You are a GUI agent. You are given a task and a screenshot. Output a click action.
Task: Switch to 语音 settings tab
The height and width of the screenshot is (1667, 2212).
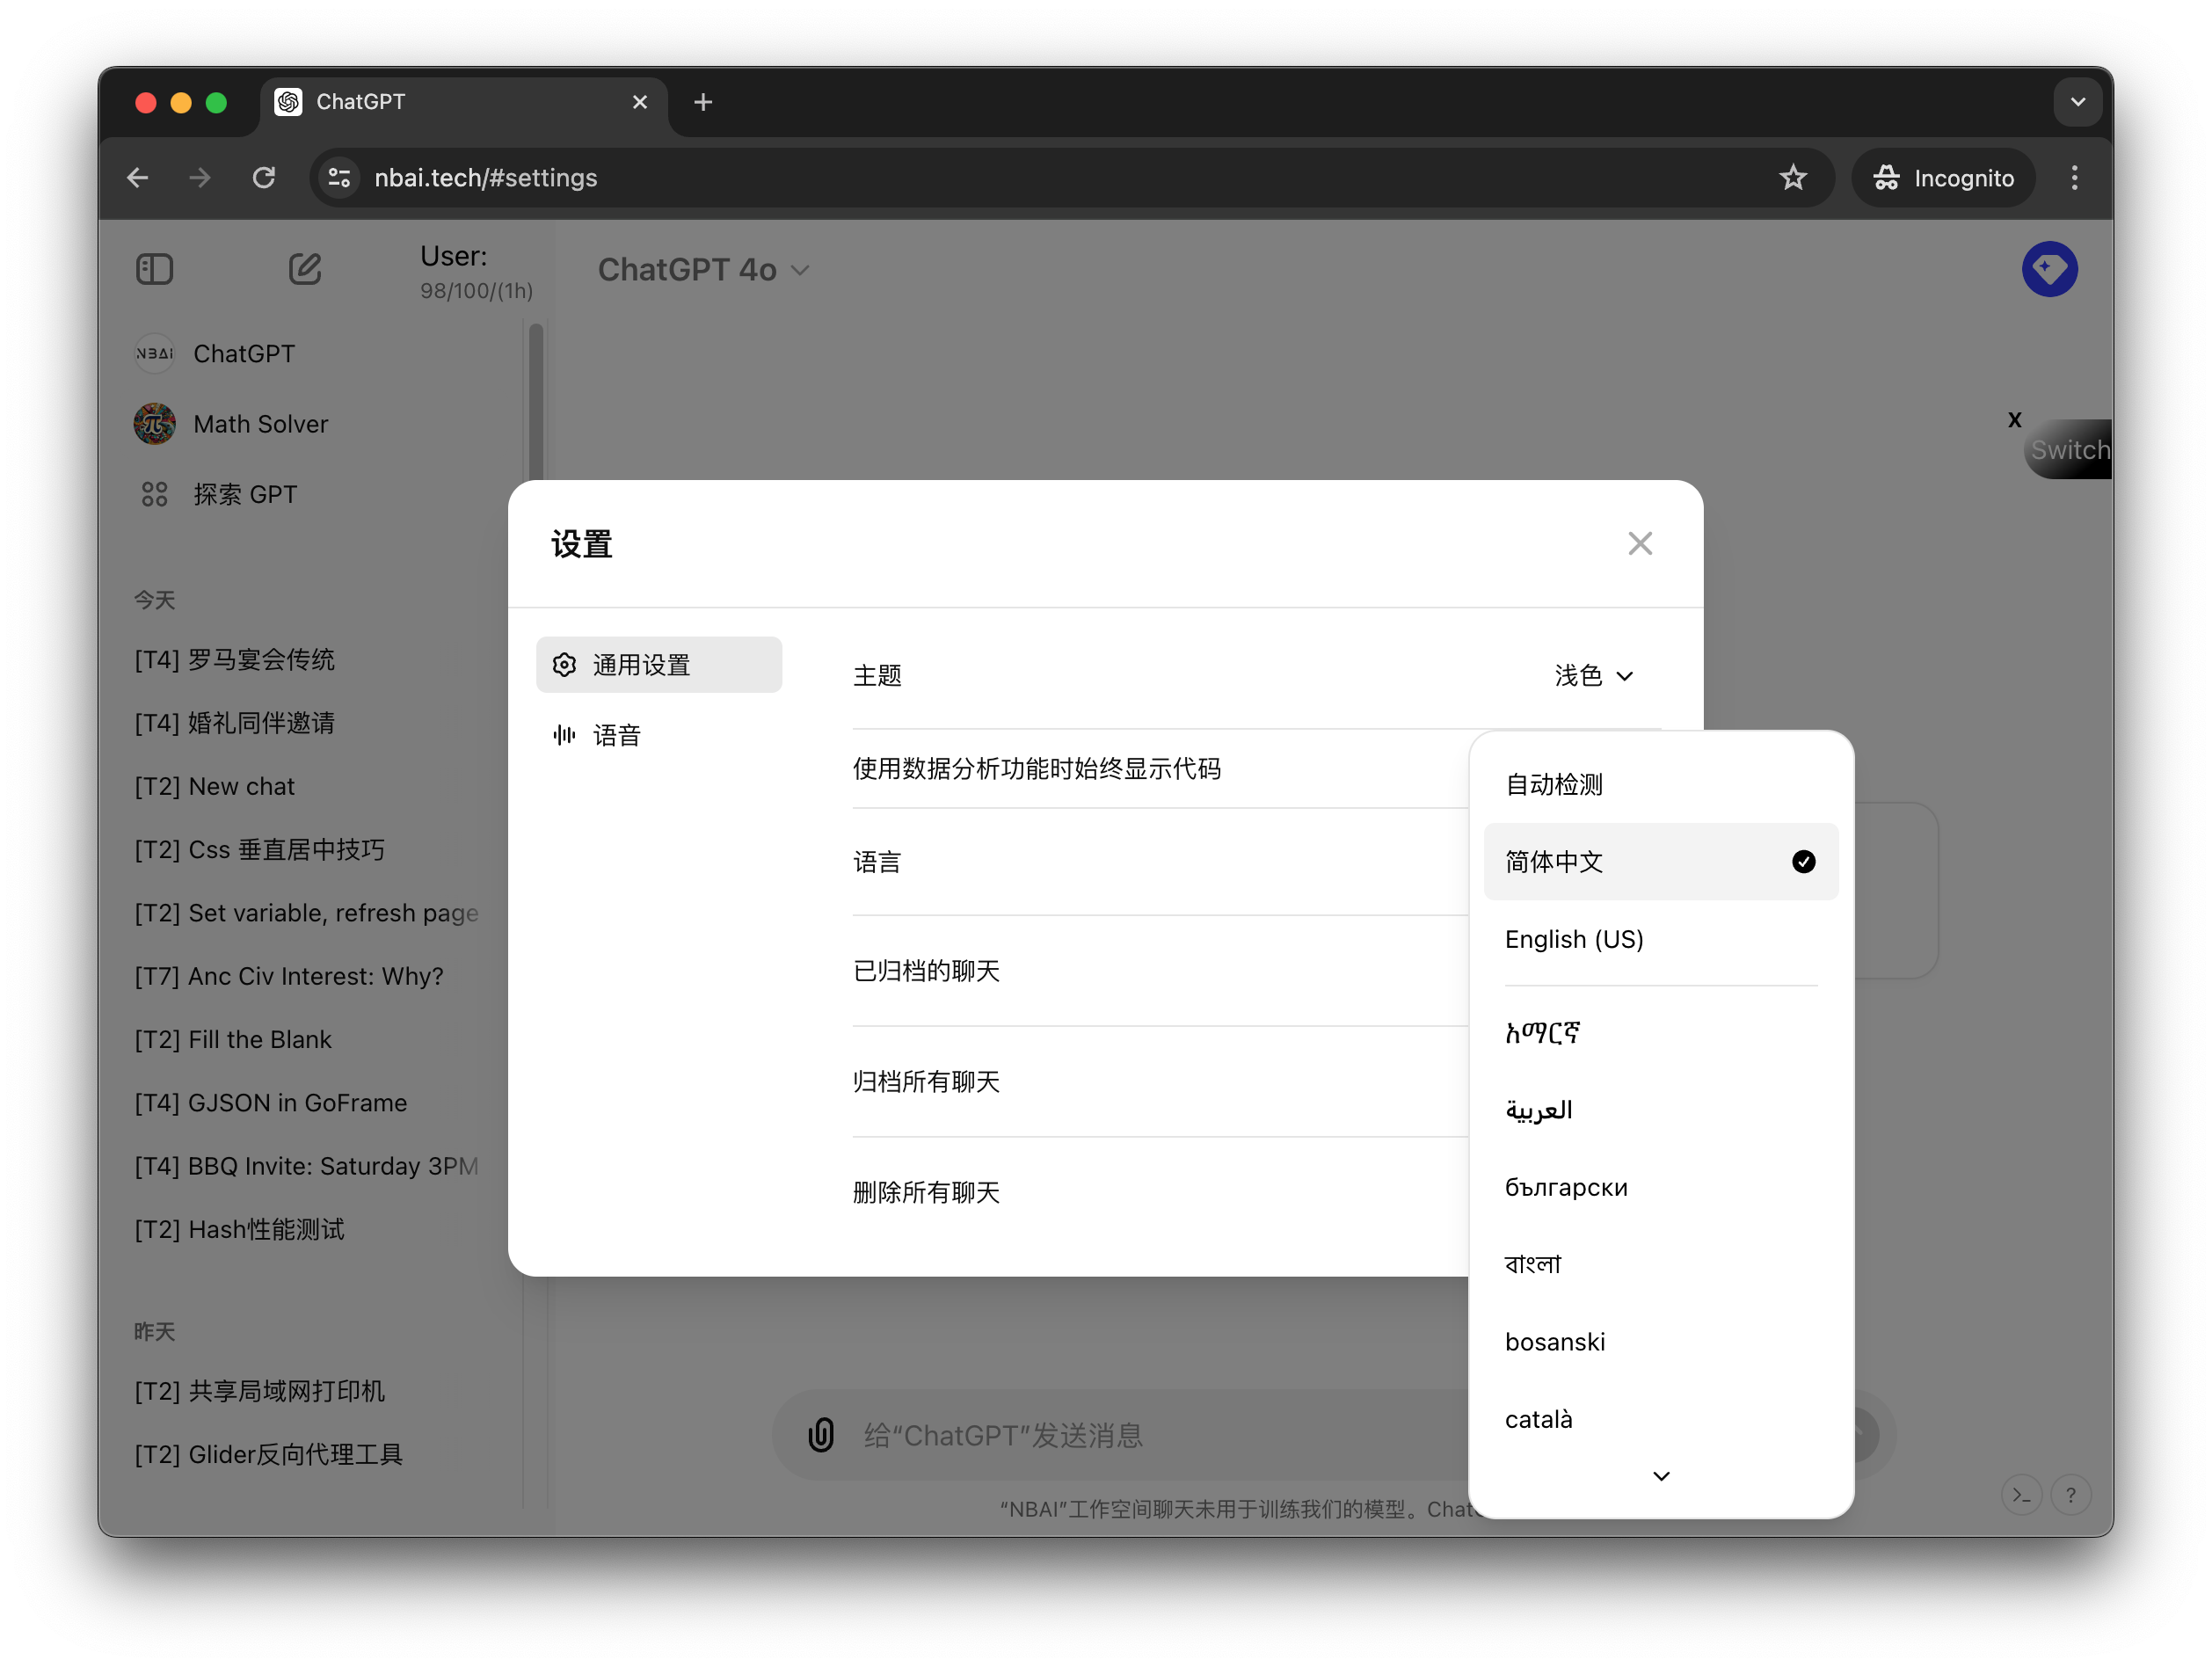tap(659, 735)
